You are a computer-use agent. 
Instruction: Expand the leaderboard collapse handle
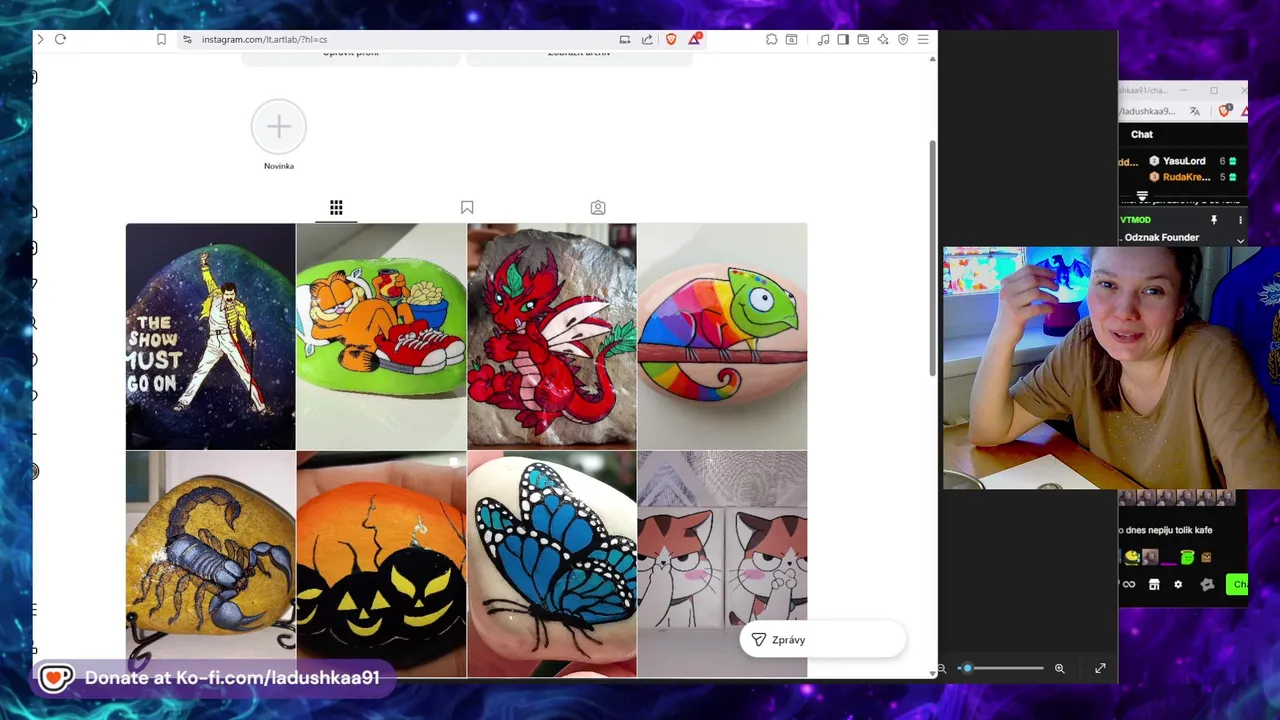(1142, 196)
